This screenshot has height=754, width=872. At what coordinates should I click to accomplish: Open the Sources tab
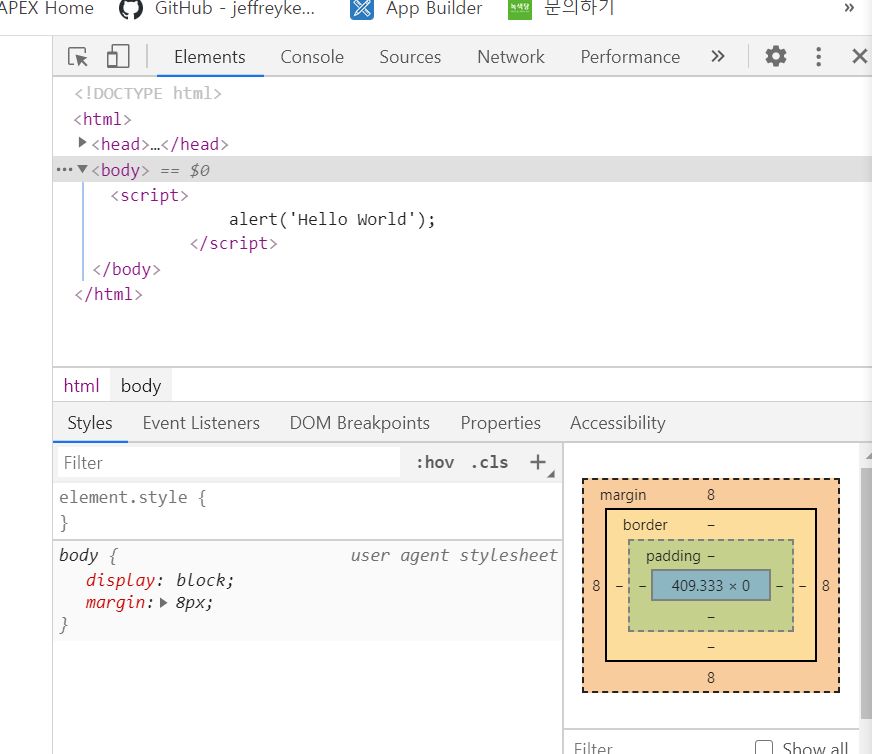(x=410, y=57)
